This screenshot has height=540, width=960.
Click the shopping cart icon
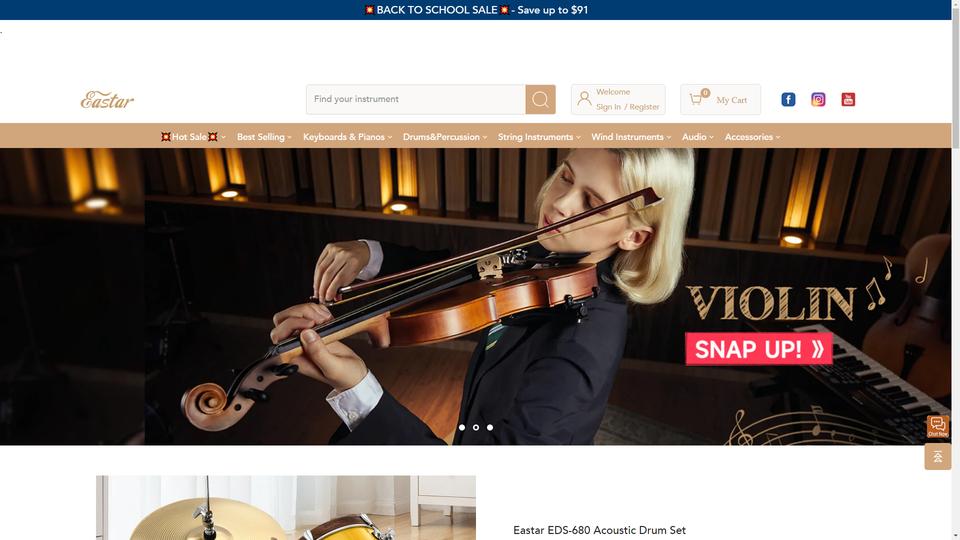[x=696, y=99]
